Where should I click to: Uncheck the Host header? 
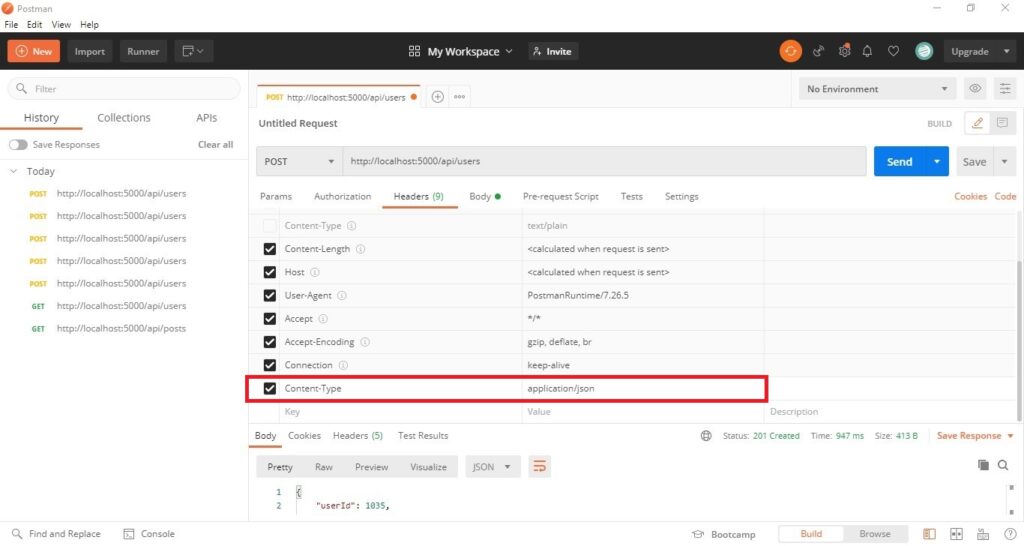coord(269,272)
